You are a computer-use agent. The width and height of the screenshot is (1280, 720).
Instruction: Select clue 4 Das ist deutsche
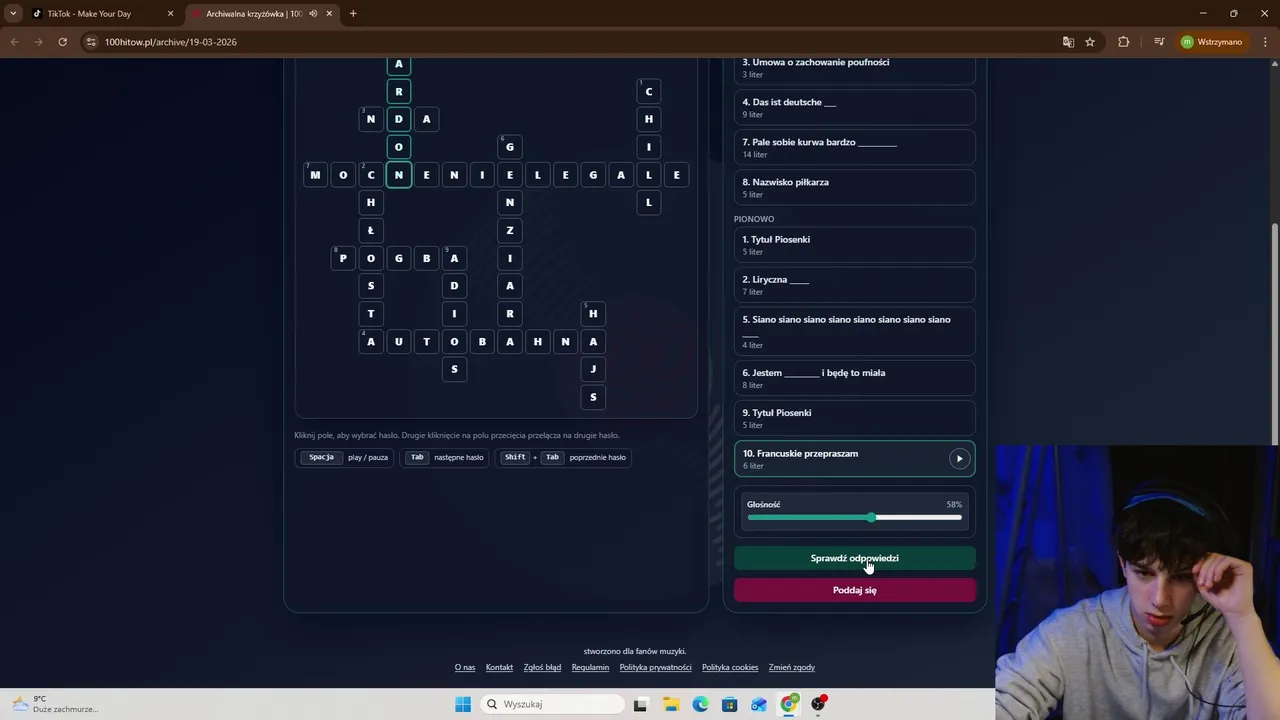(854, 107)
